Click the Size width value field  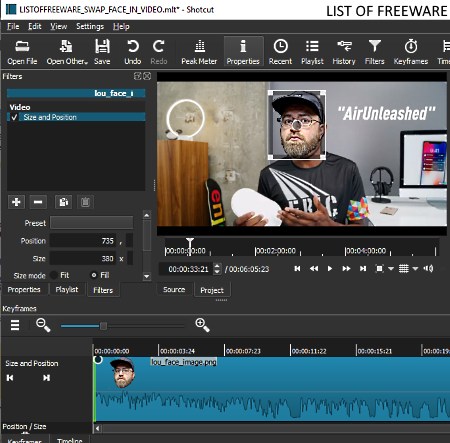tap(83, 258)
